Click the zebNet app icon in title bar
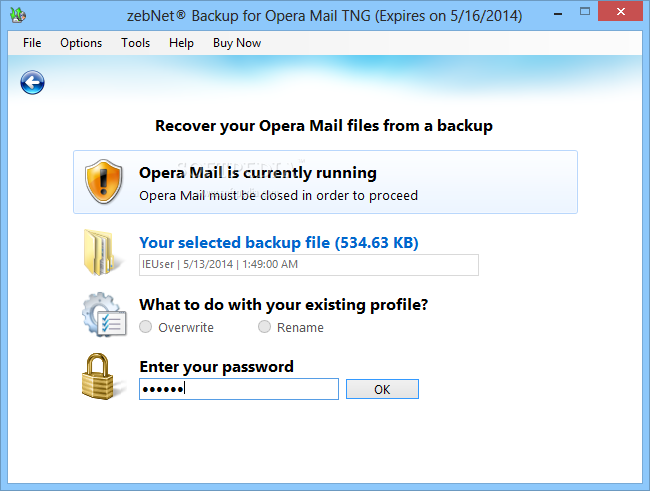 (18, 15)
